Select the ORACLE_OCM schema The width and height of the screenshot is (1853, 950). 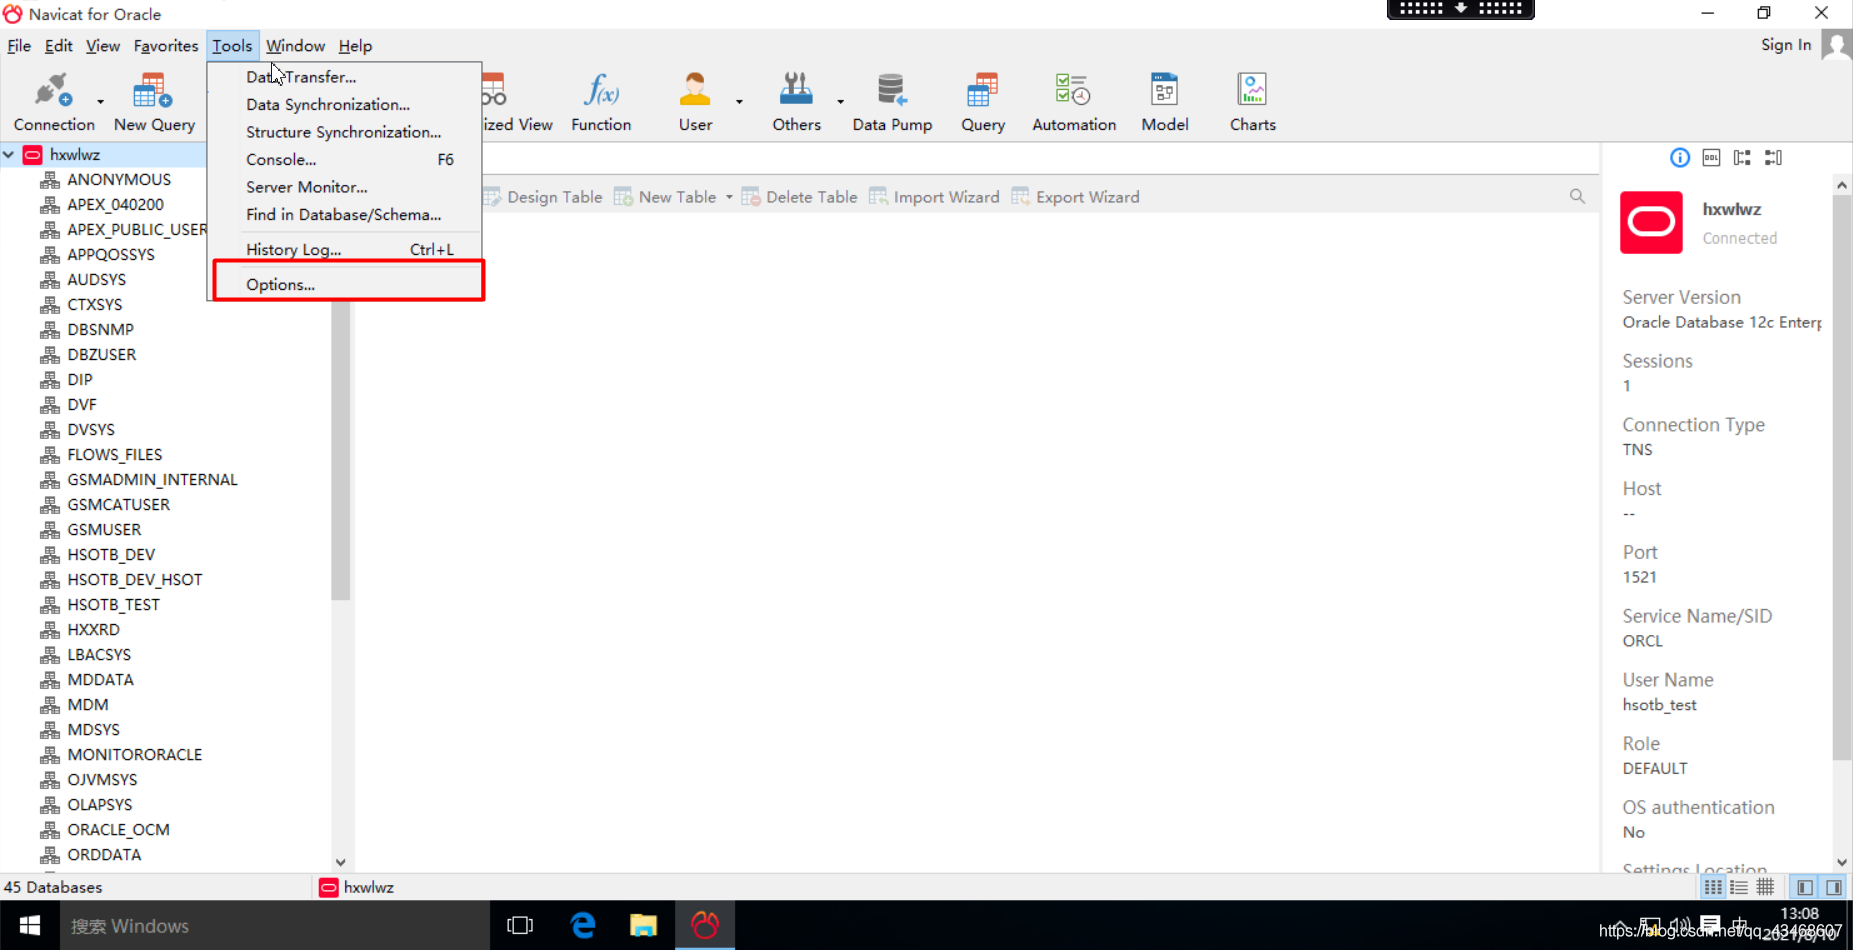click(x=118, y=830)
